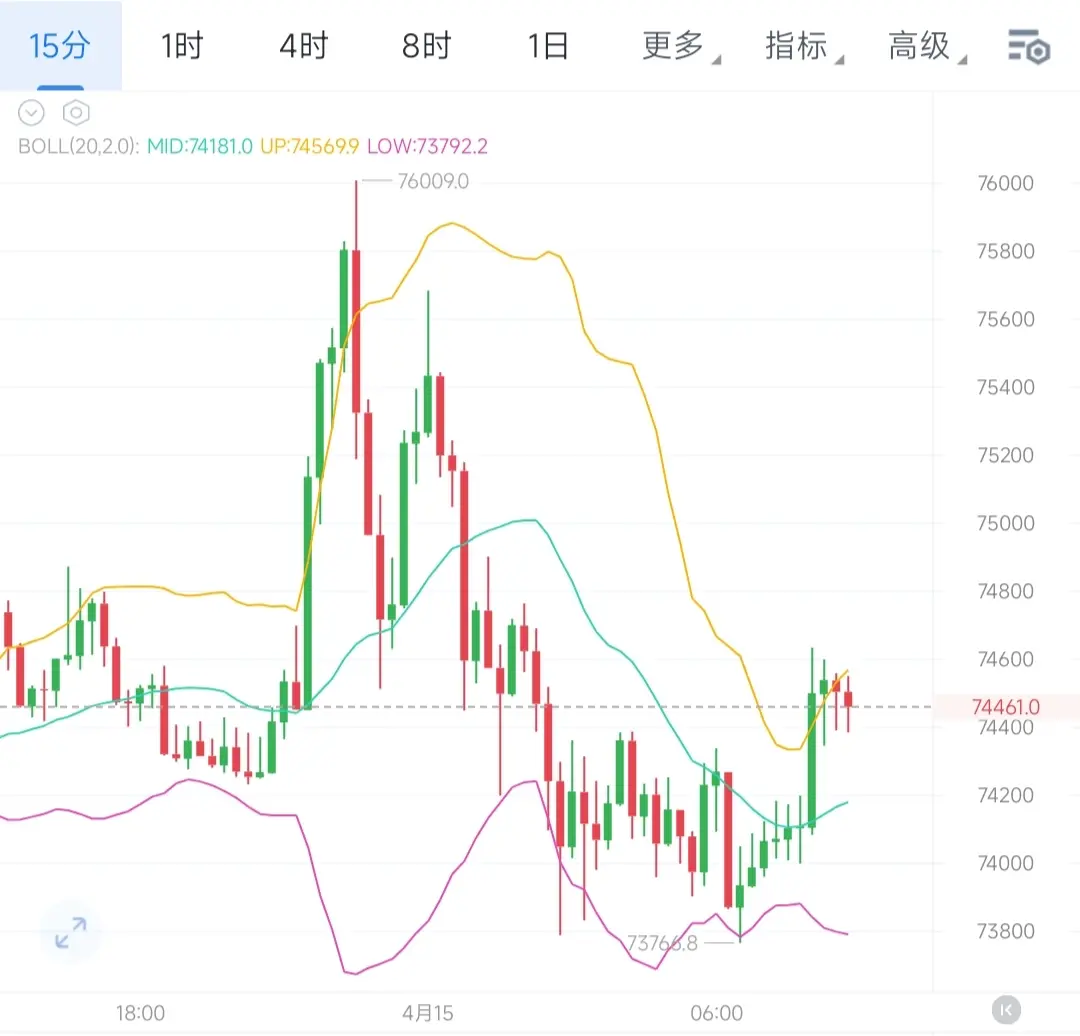This screenshot has height=1036, width=1080.
Task: Click the 75800 price axis label
Action: (1006, 251)
